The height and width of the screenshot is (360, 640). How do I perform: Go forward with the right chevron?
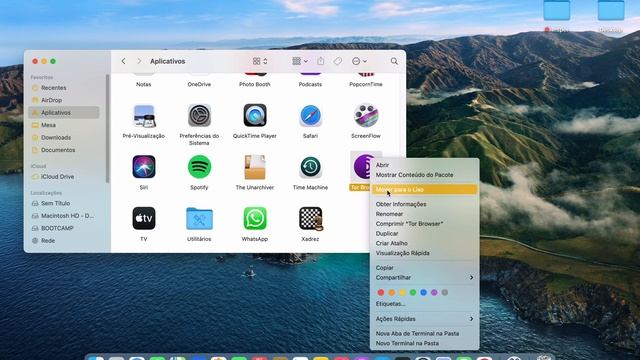139,61
